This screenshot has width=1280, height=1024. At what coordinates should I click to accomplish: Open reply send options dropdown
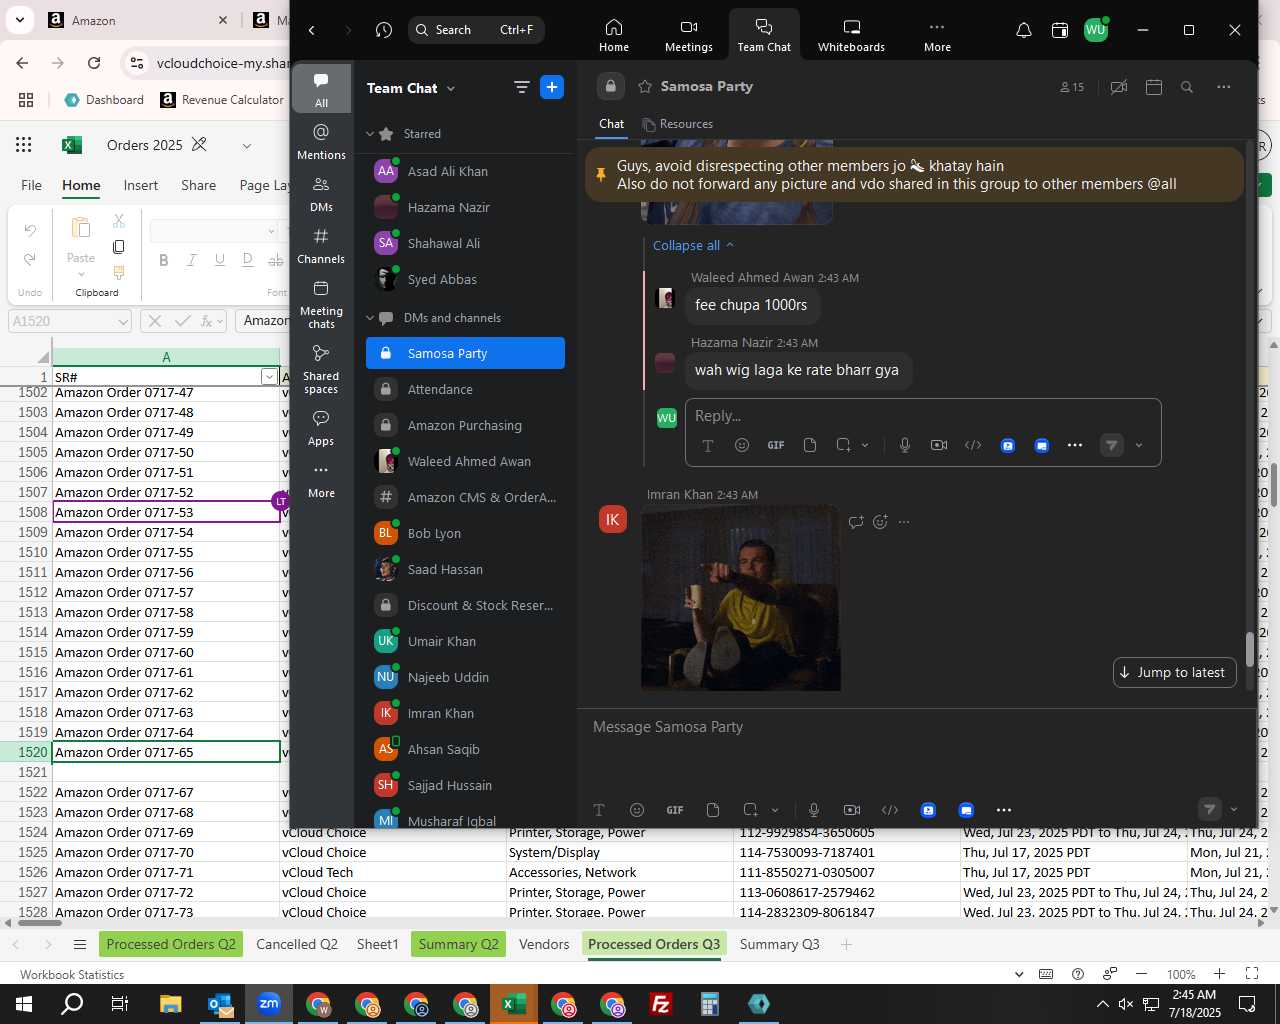tap(1139, 445)
